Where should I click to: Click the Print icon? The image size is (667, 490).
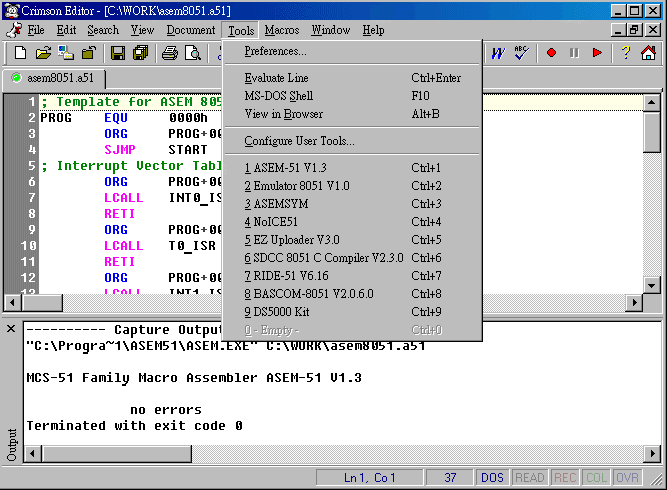170,53
